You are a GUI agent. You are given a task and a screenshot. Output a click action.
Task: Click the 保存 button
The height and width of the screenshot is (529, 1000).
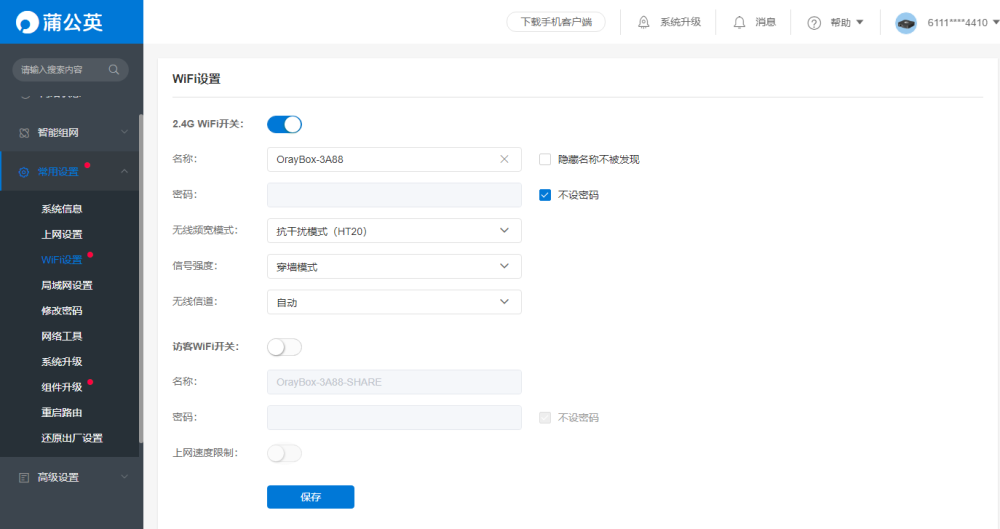coord(310,497)
